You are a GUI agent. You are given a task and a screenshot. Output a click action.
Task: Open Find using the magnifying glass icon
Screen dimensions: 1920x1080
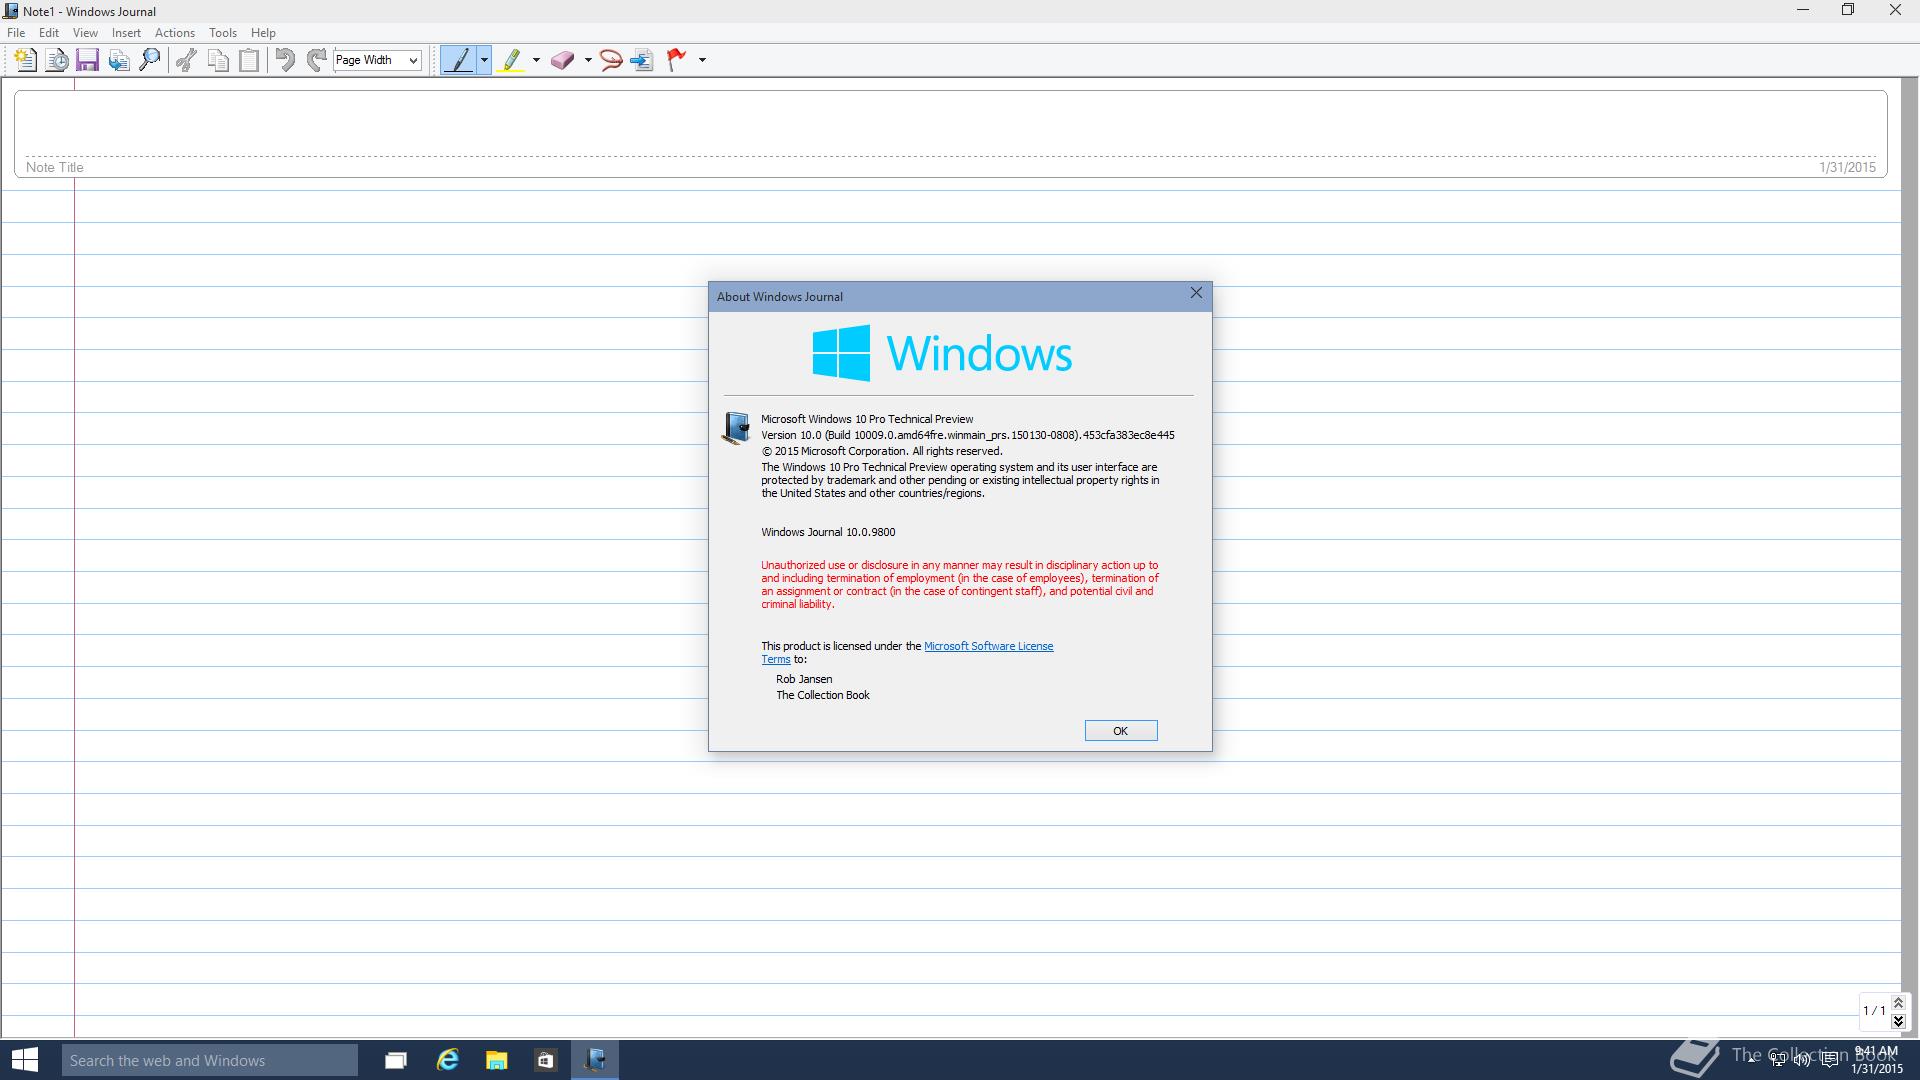(x=150, y=60)
